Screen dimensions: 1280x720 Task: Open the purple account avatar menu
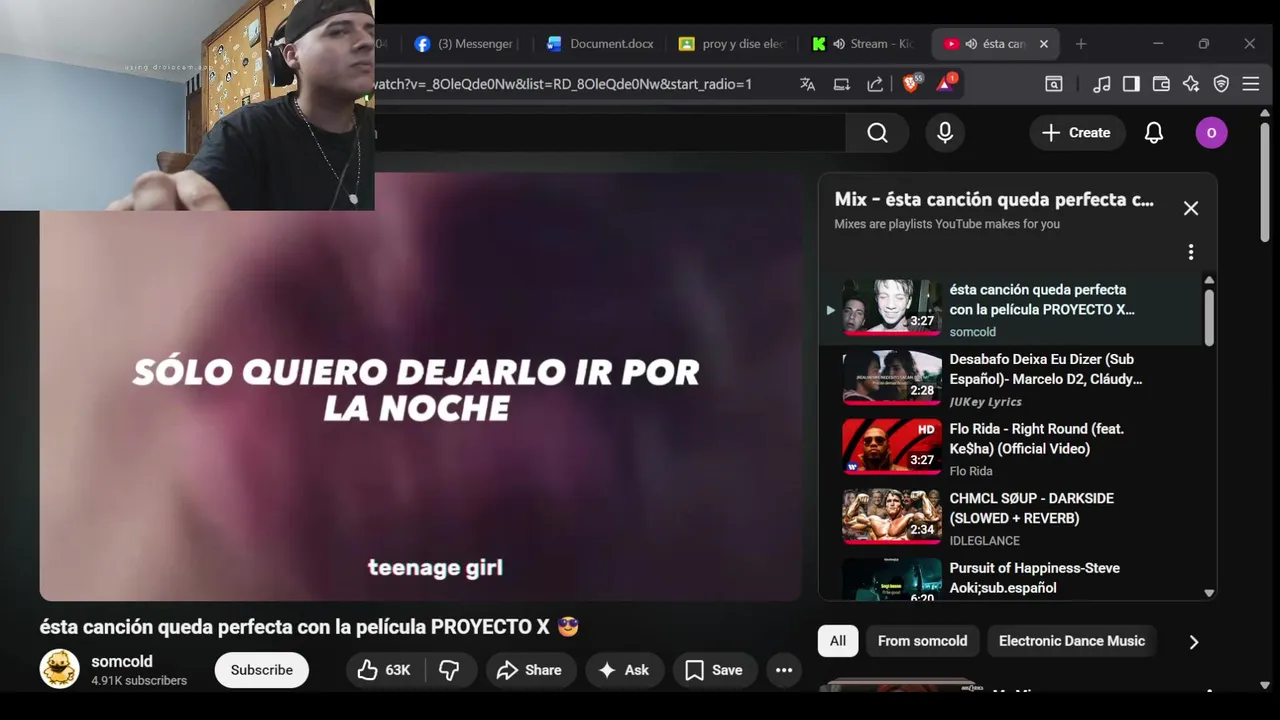click(x=1211, y=133)
